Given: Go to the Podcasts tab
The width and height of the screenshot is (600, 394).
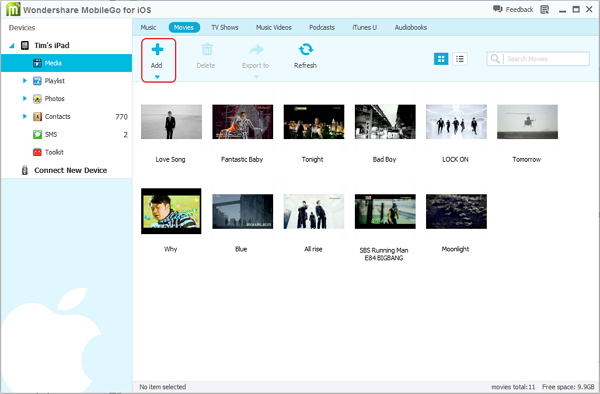Looking at the screenshot, I should pos(322,28).
